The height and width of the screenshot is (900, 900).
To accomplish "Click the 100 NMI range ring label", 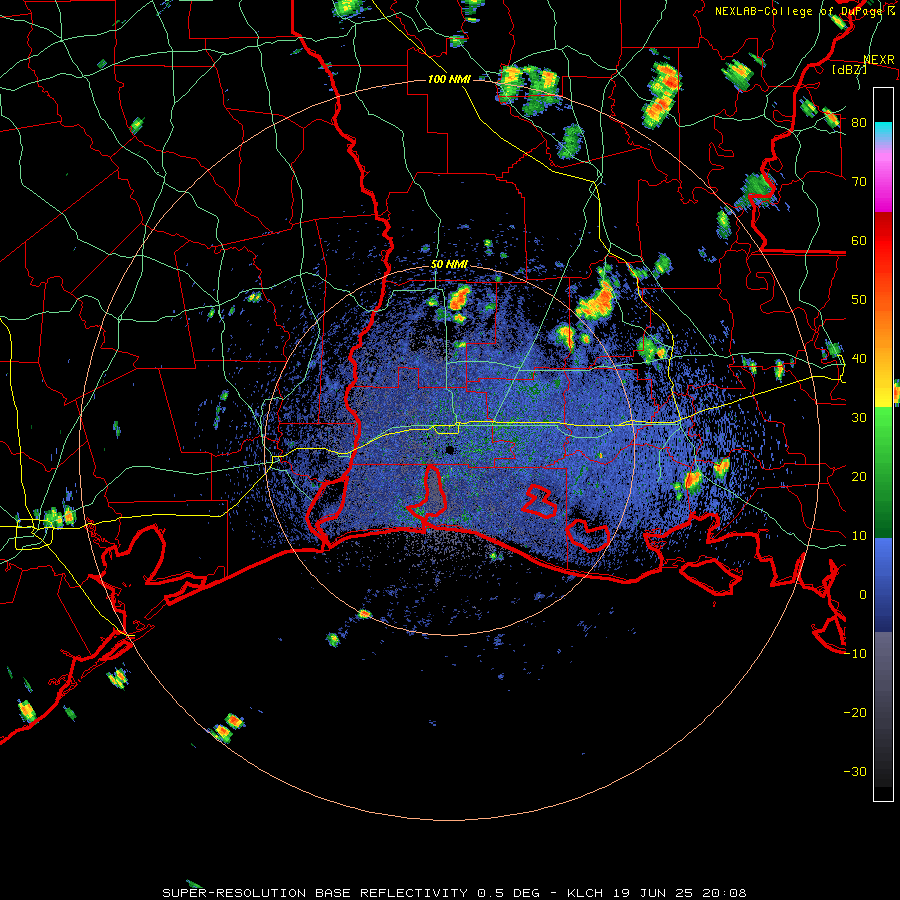I will (x=449, y=79).
